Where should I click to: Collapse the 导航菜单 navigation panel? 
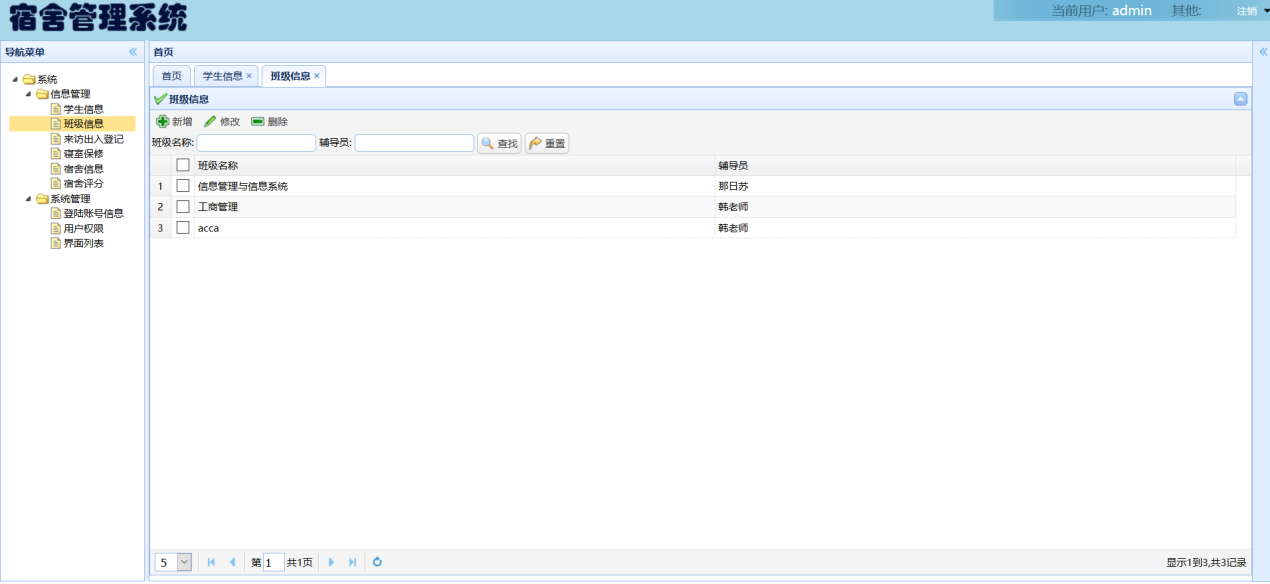tap(132, 52)
